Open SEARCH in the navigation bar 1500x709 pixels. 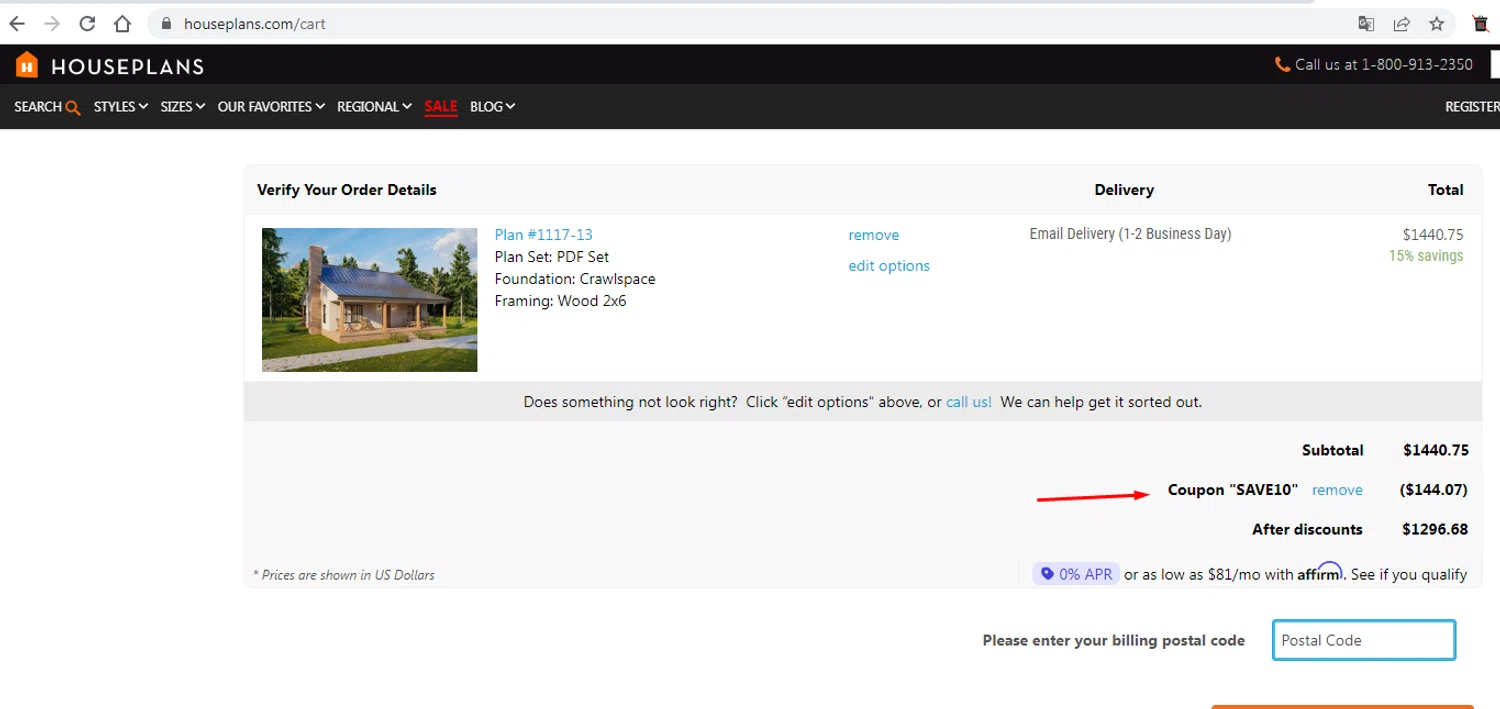pyautogui.click(x=38, y=106)
